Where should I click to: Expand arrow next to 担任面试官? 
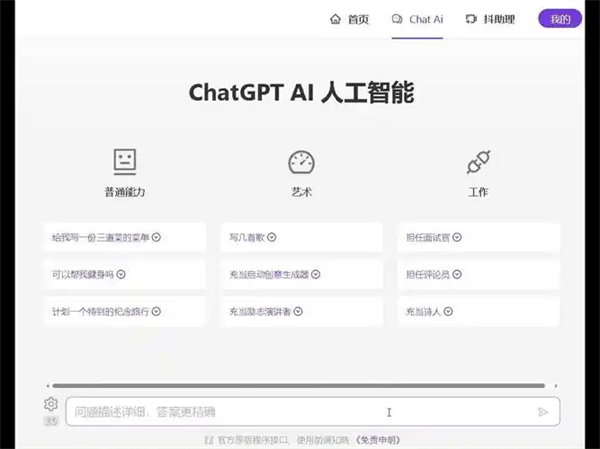tap(457, 237)
